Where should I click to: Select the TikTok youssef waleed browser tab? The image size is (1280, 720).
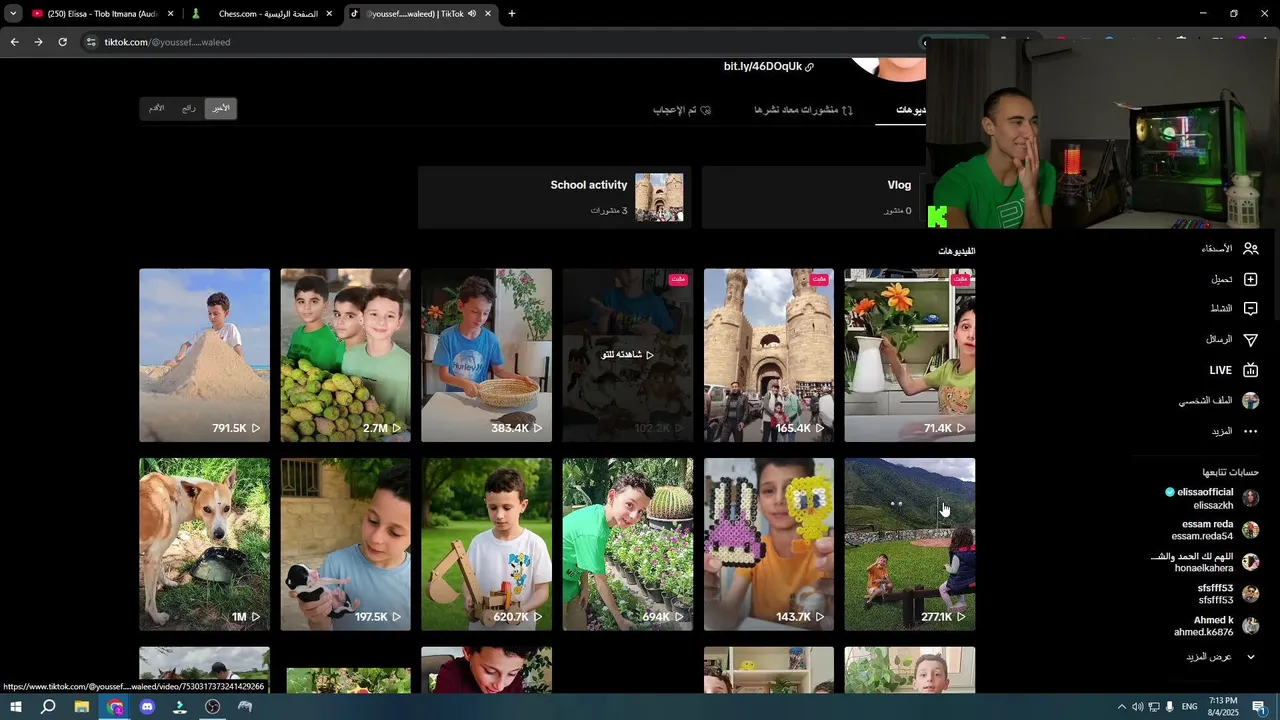[x=420, y=14]
